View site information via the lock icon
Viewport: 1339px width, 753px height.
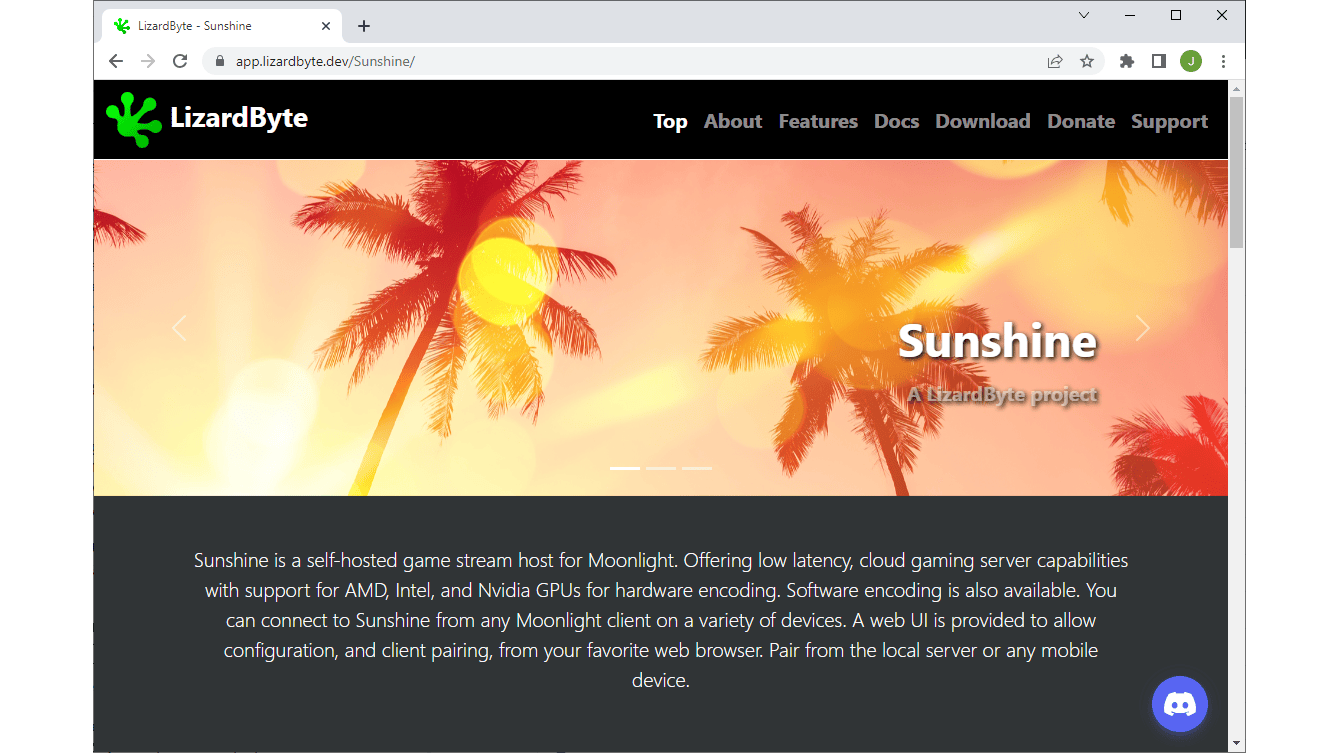[220, 61]
